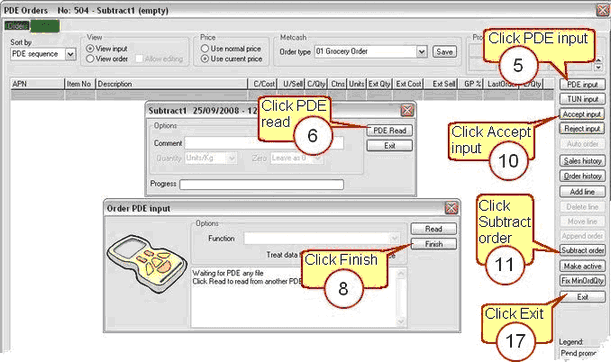This screenshot has width=611, height=362.
Task: Close the Subtract1 dialog with X icon
Action: point(407,111)
